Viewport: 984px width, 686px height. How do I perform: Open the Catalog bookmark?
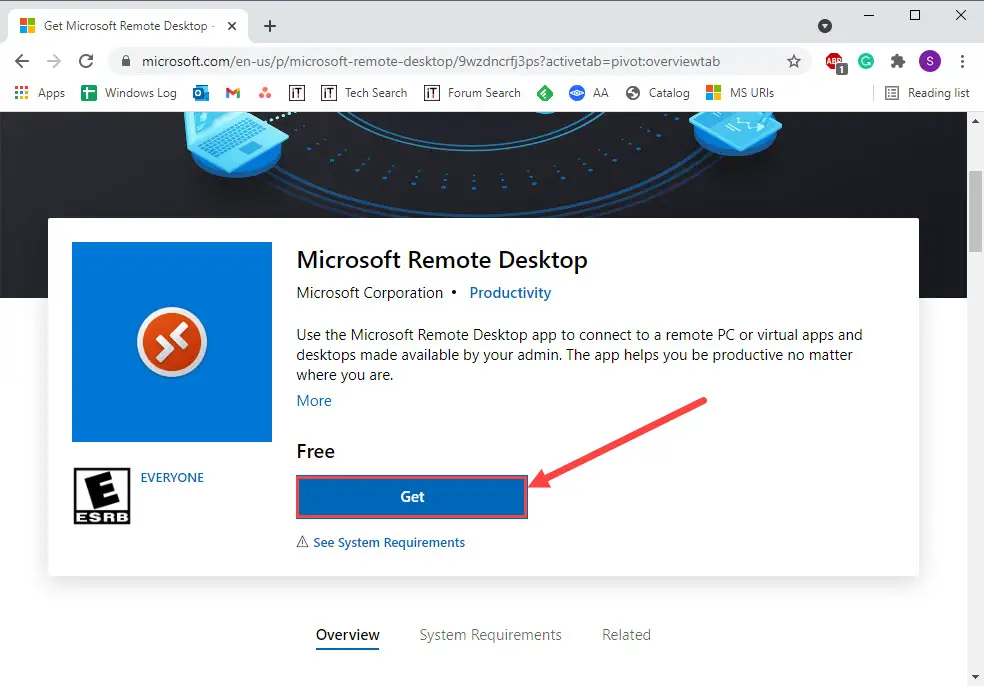pyautogui.click(x=658, y=93)
